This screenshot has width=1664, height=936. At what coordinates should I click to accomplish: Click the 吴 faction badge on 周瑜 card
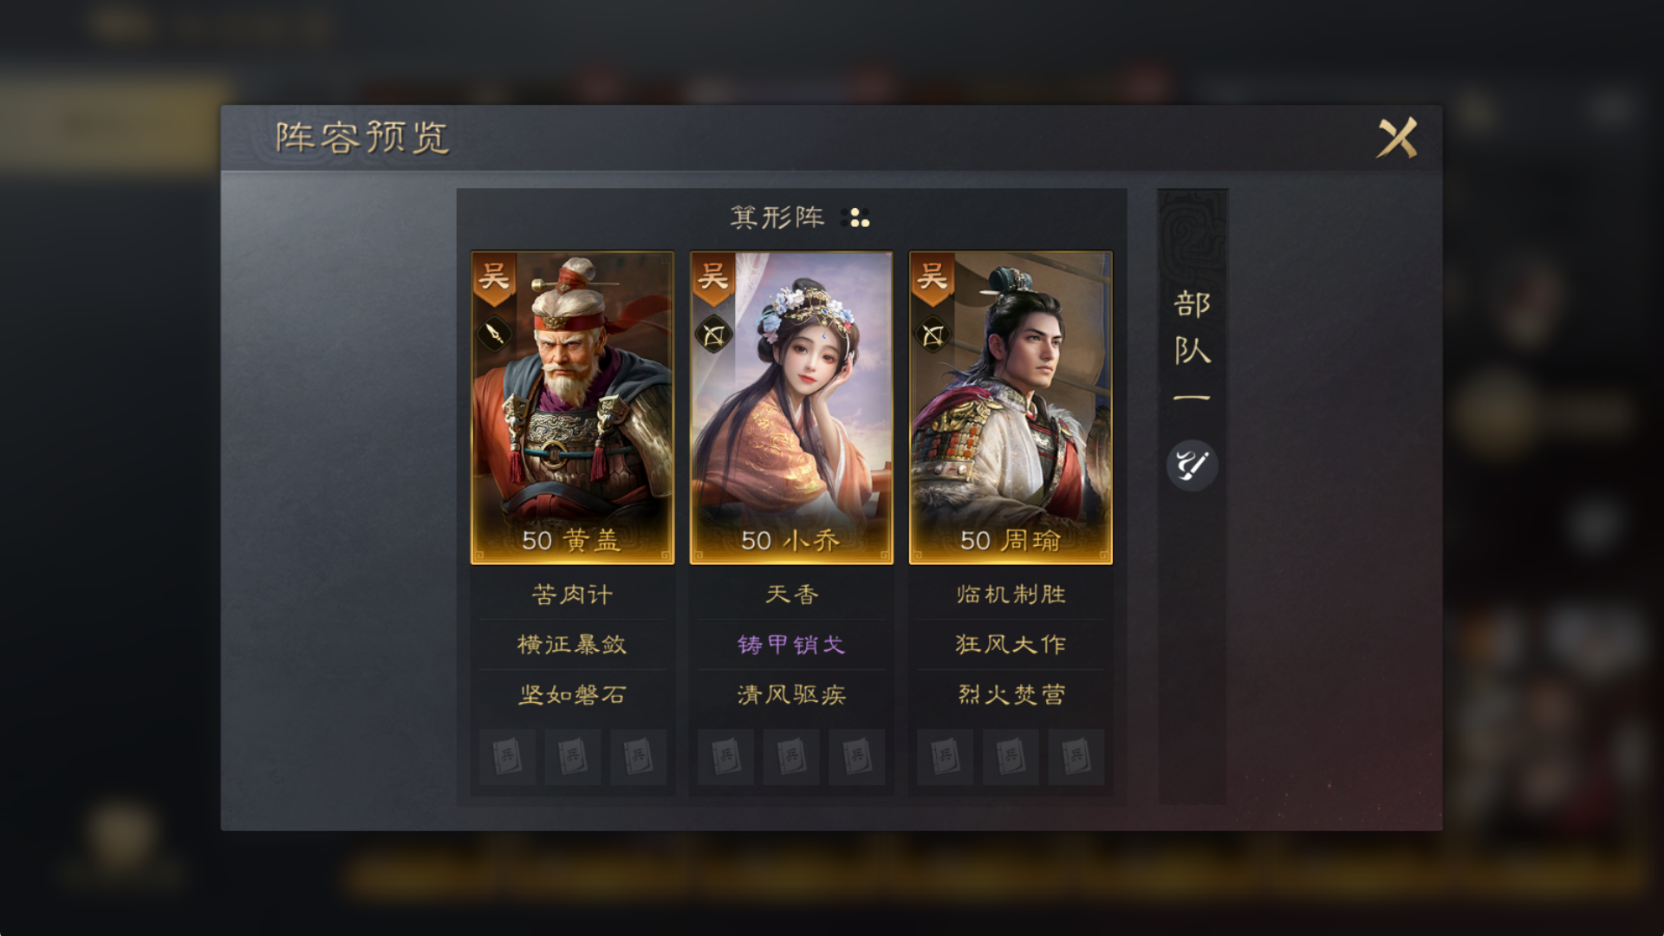[932, 278]
